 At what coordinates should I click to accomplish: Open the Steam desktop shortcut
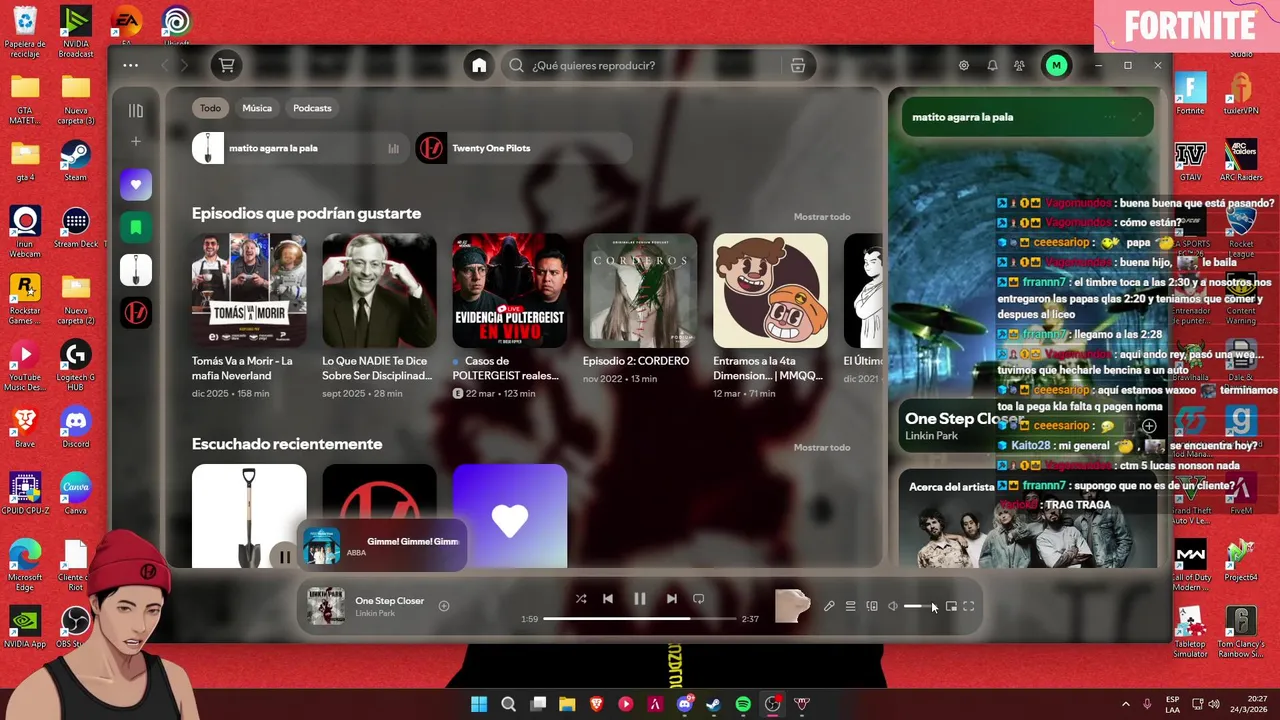pyautogui.click(x=75, y=159)
